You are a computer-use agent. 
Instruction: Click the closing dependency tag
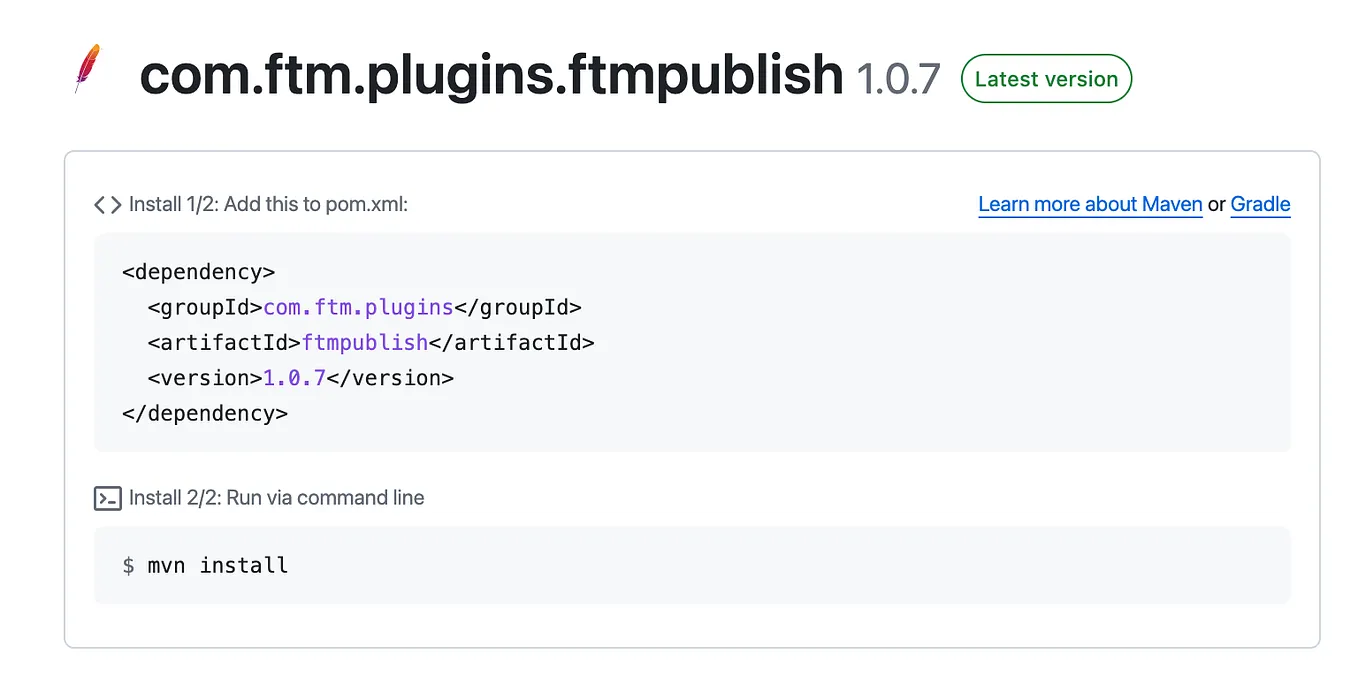(x=205, y=413)
